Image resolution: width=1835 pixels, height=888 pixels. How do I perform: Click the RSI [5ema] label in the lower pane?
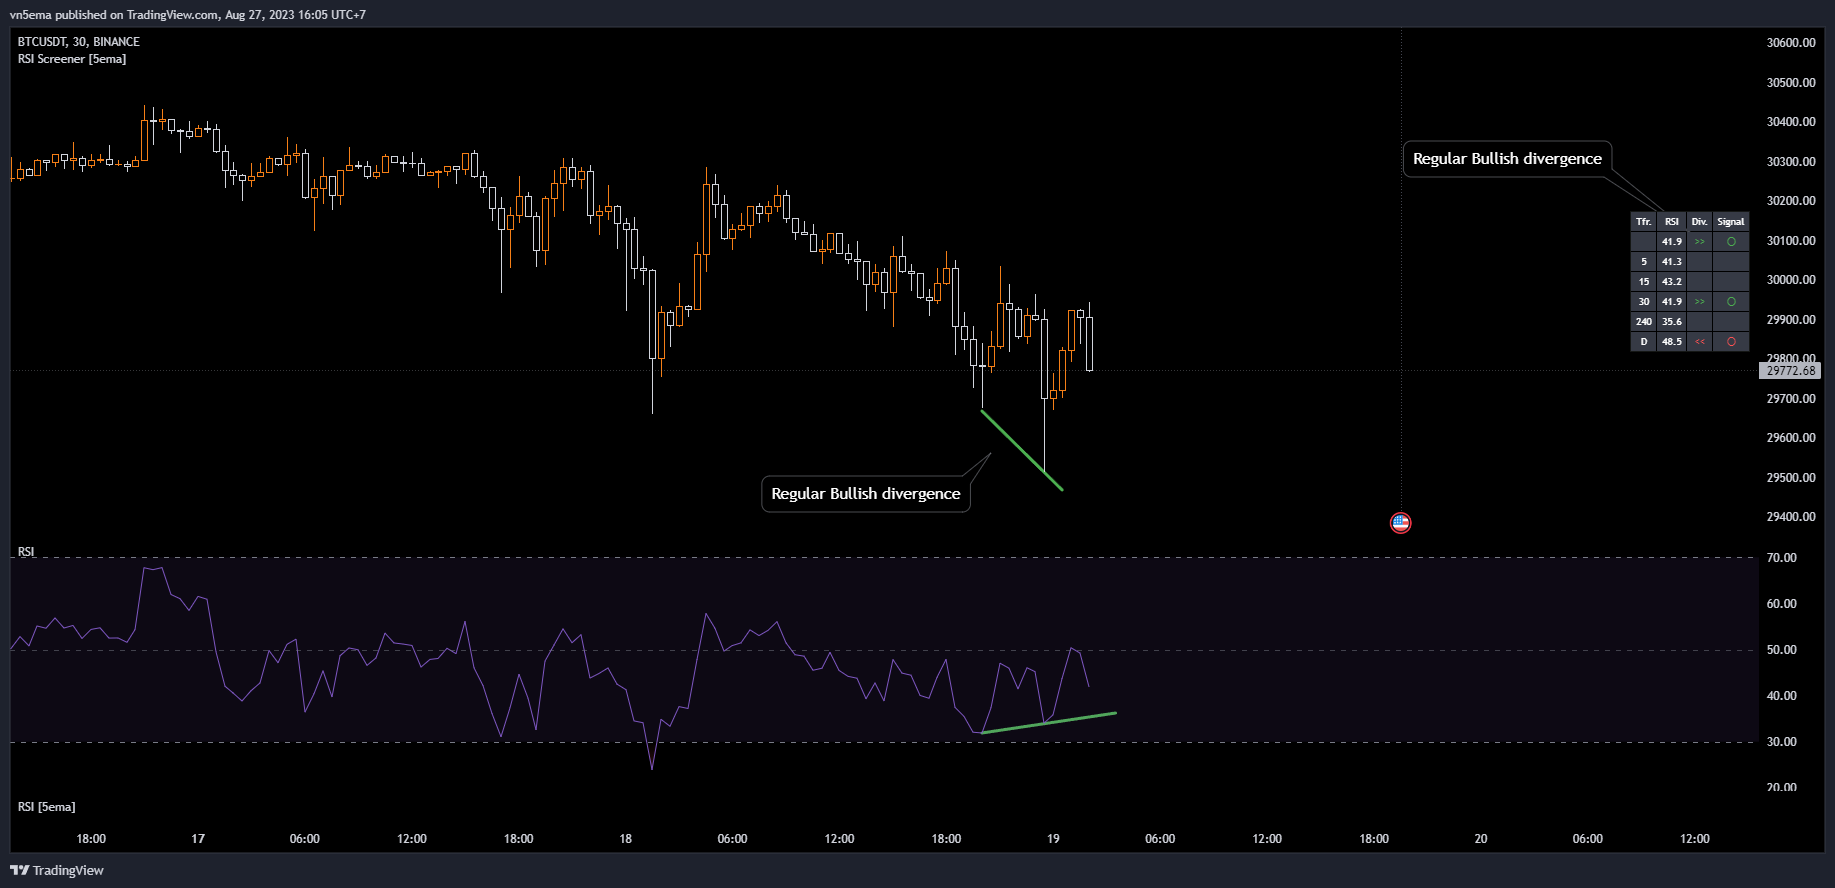(47, 807)
